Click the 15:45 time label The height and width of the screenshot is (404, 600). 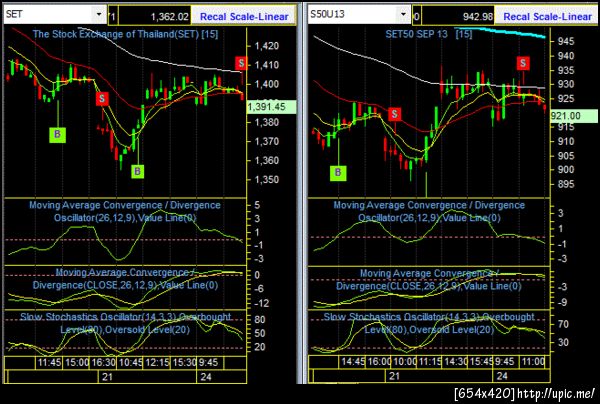point(481,362)
